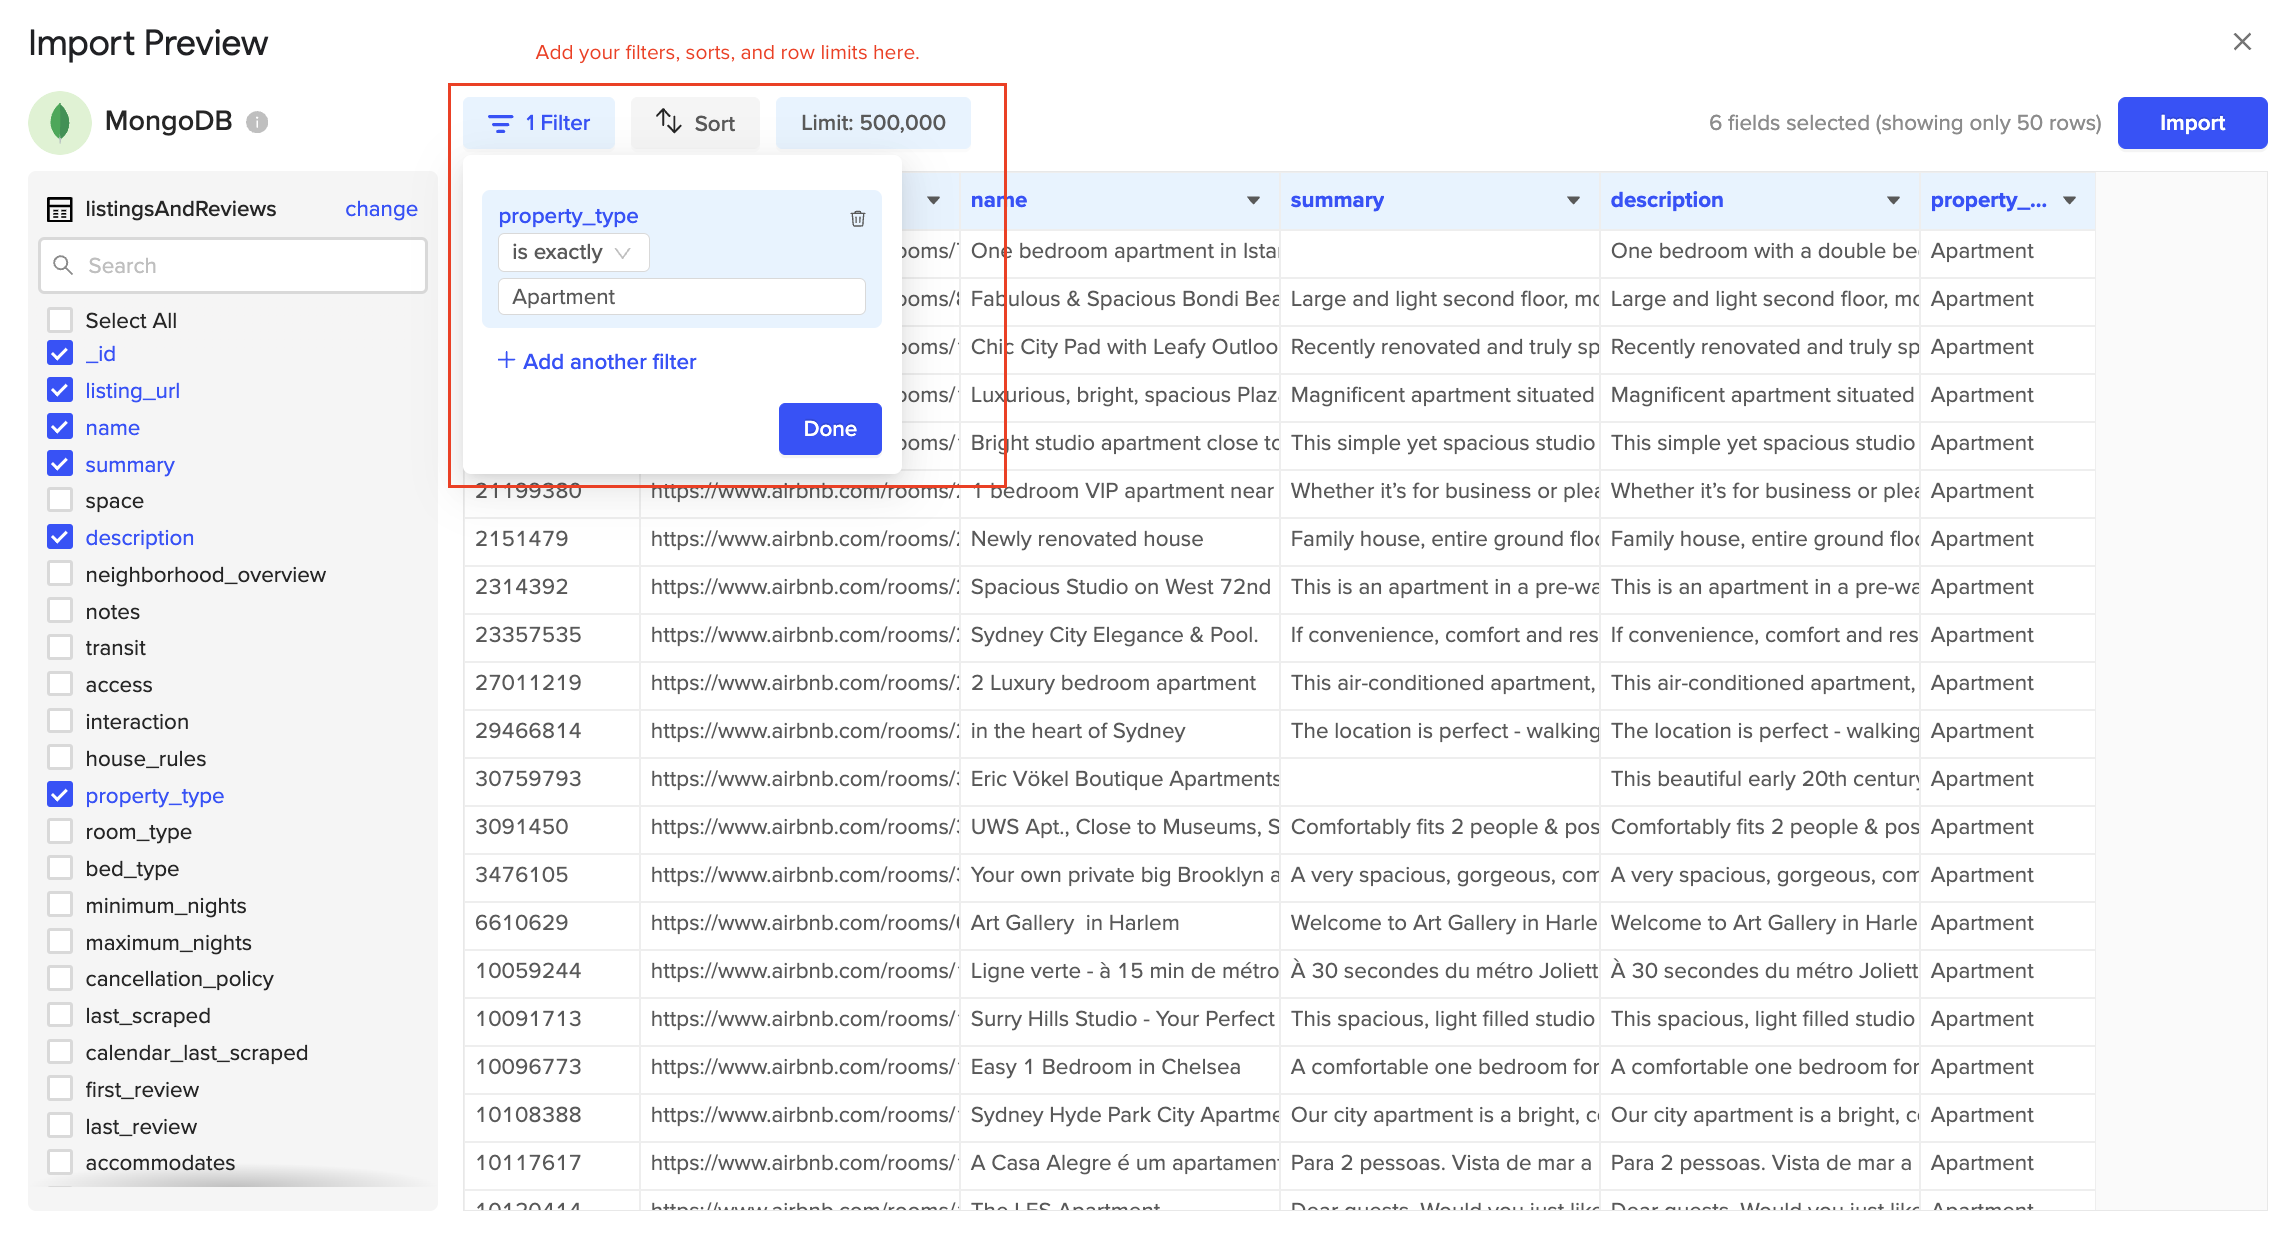Open the 'is exactly' condition dropdown
Image resolution: width=2288 pixels, height=1234 pixels.
[573, 252]
